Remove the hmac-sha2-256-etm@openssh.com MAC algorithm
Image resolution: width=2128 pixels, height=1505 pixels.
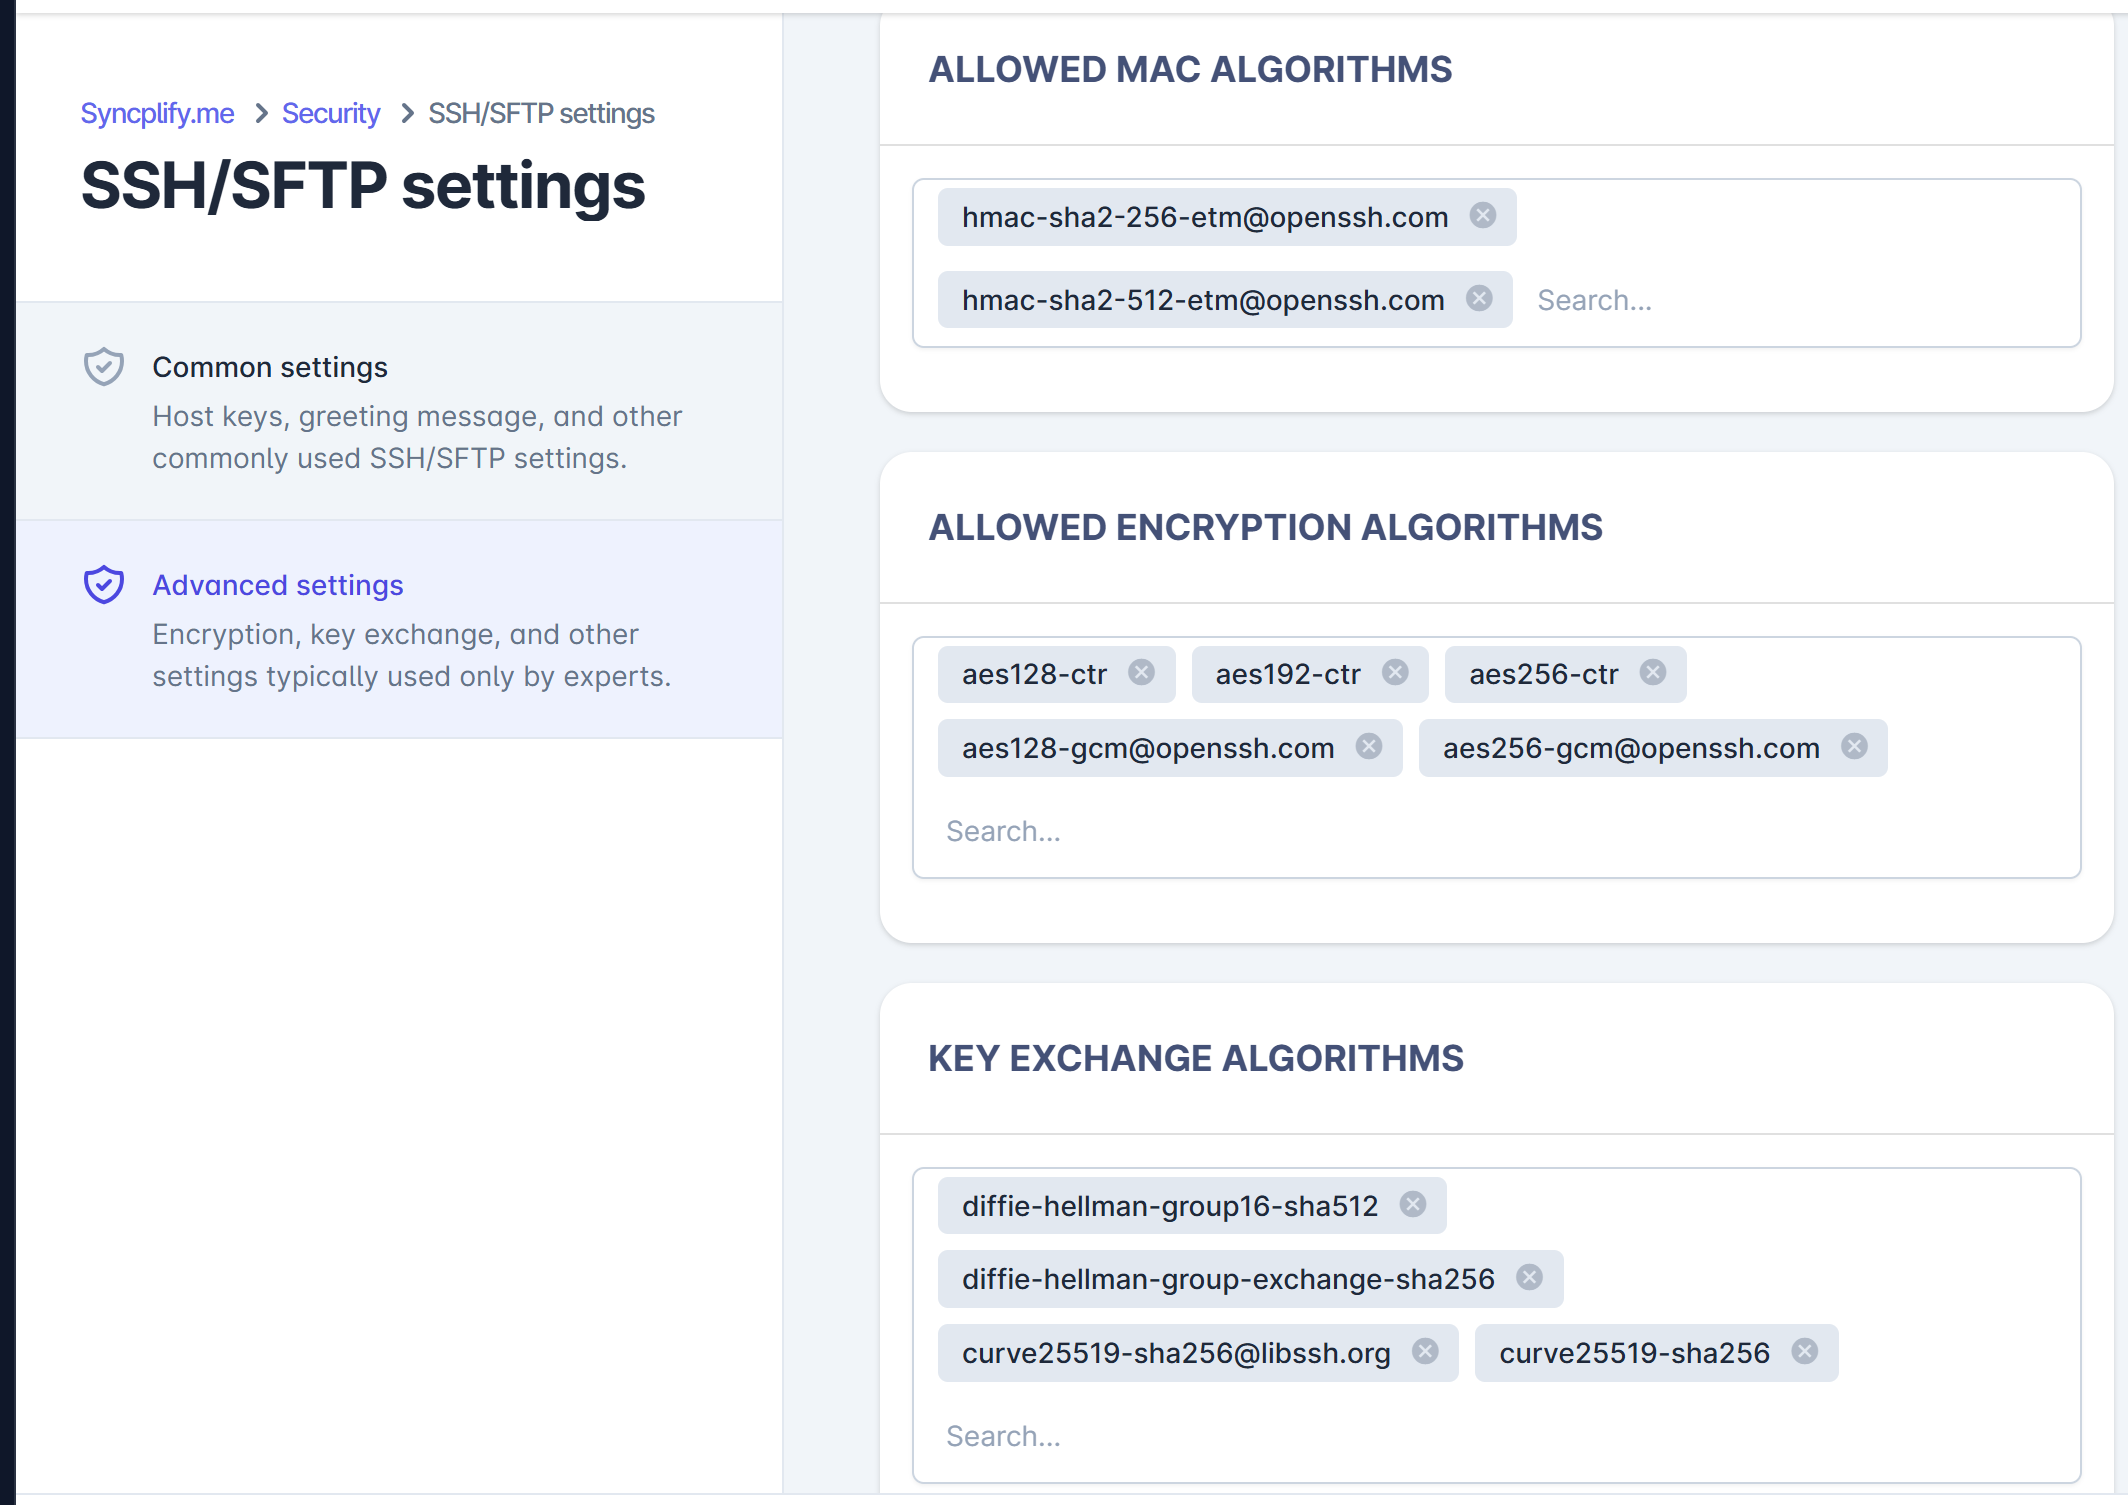[1483, 215]
